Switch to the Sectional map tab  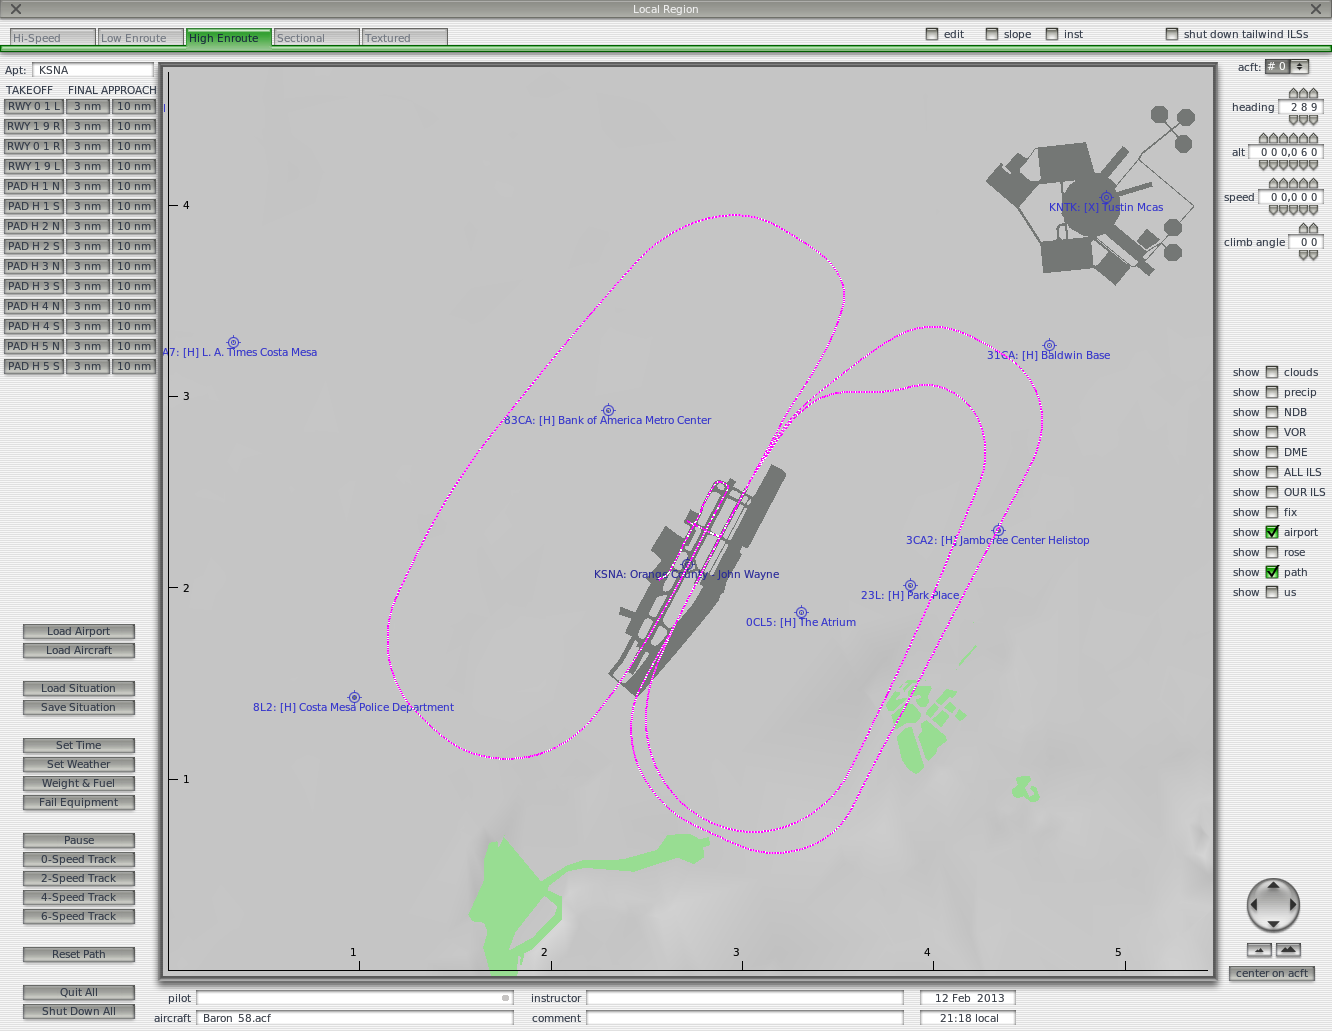point(316,38)
